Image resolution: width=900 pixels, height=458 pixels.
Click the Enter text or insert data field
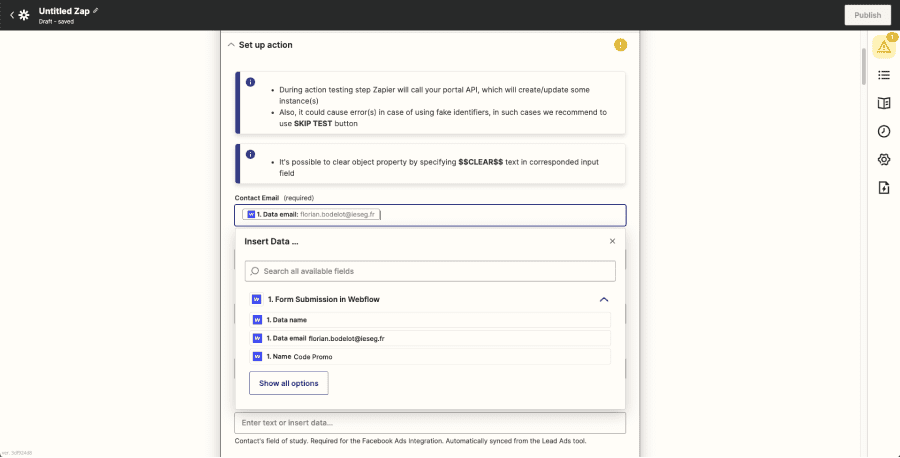point(430,423)
